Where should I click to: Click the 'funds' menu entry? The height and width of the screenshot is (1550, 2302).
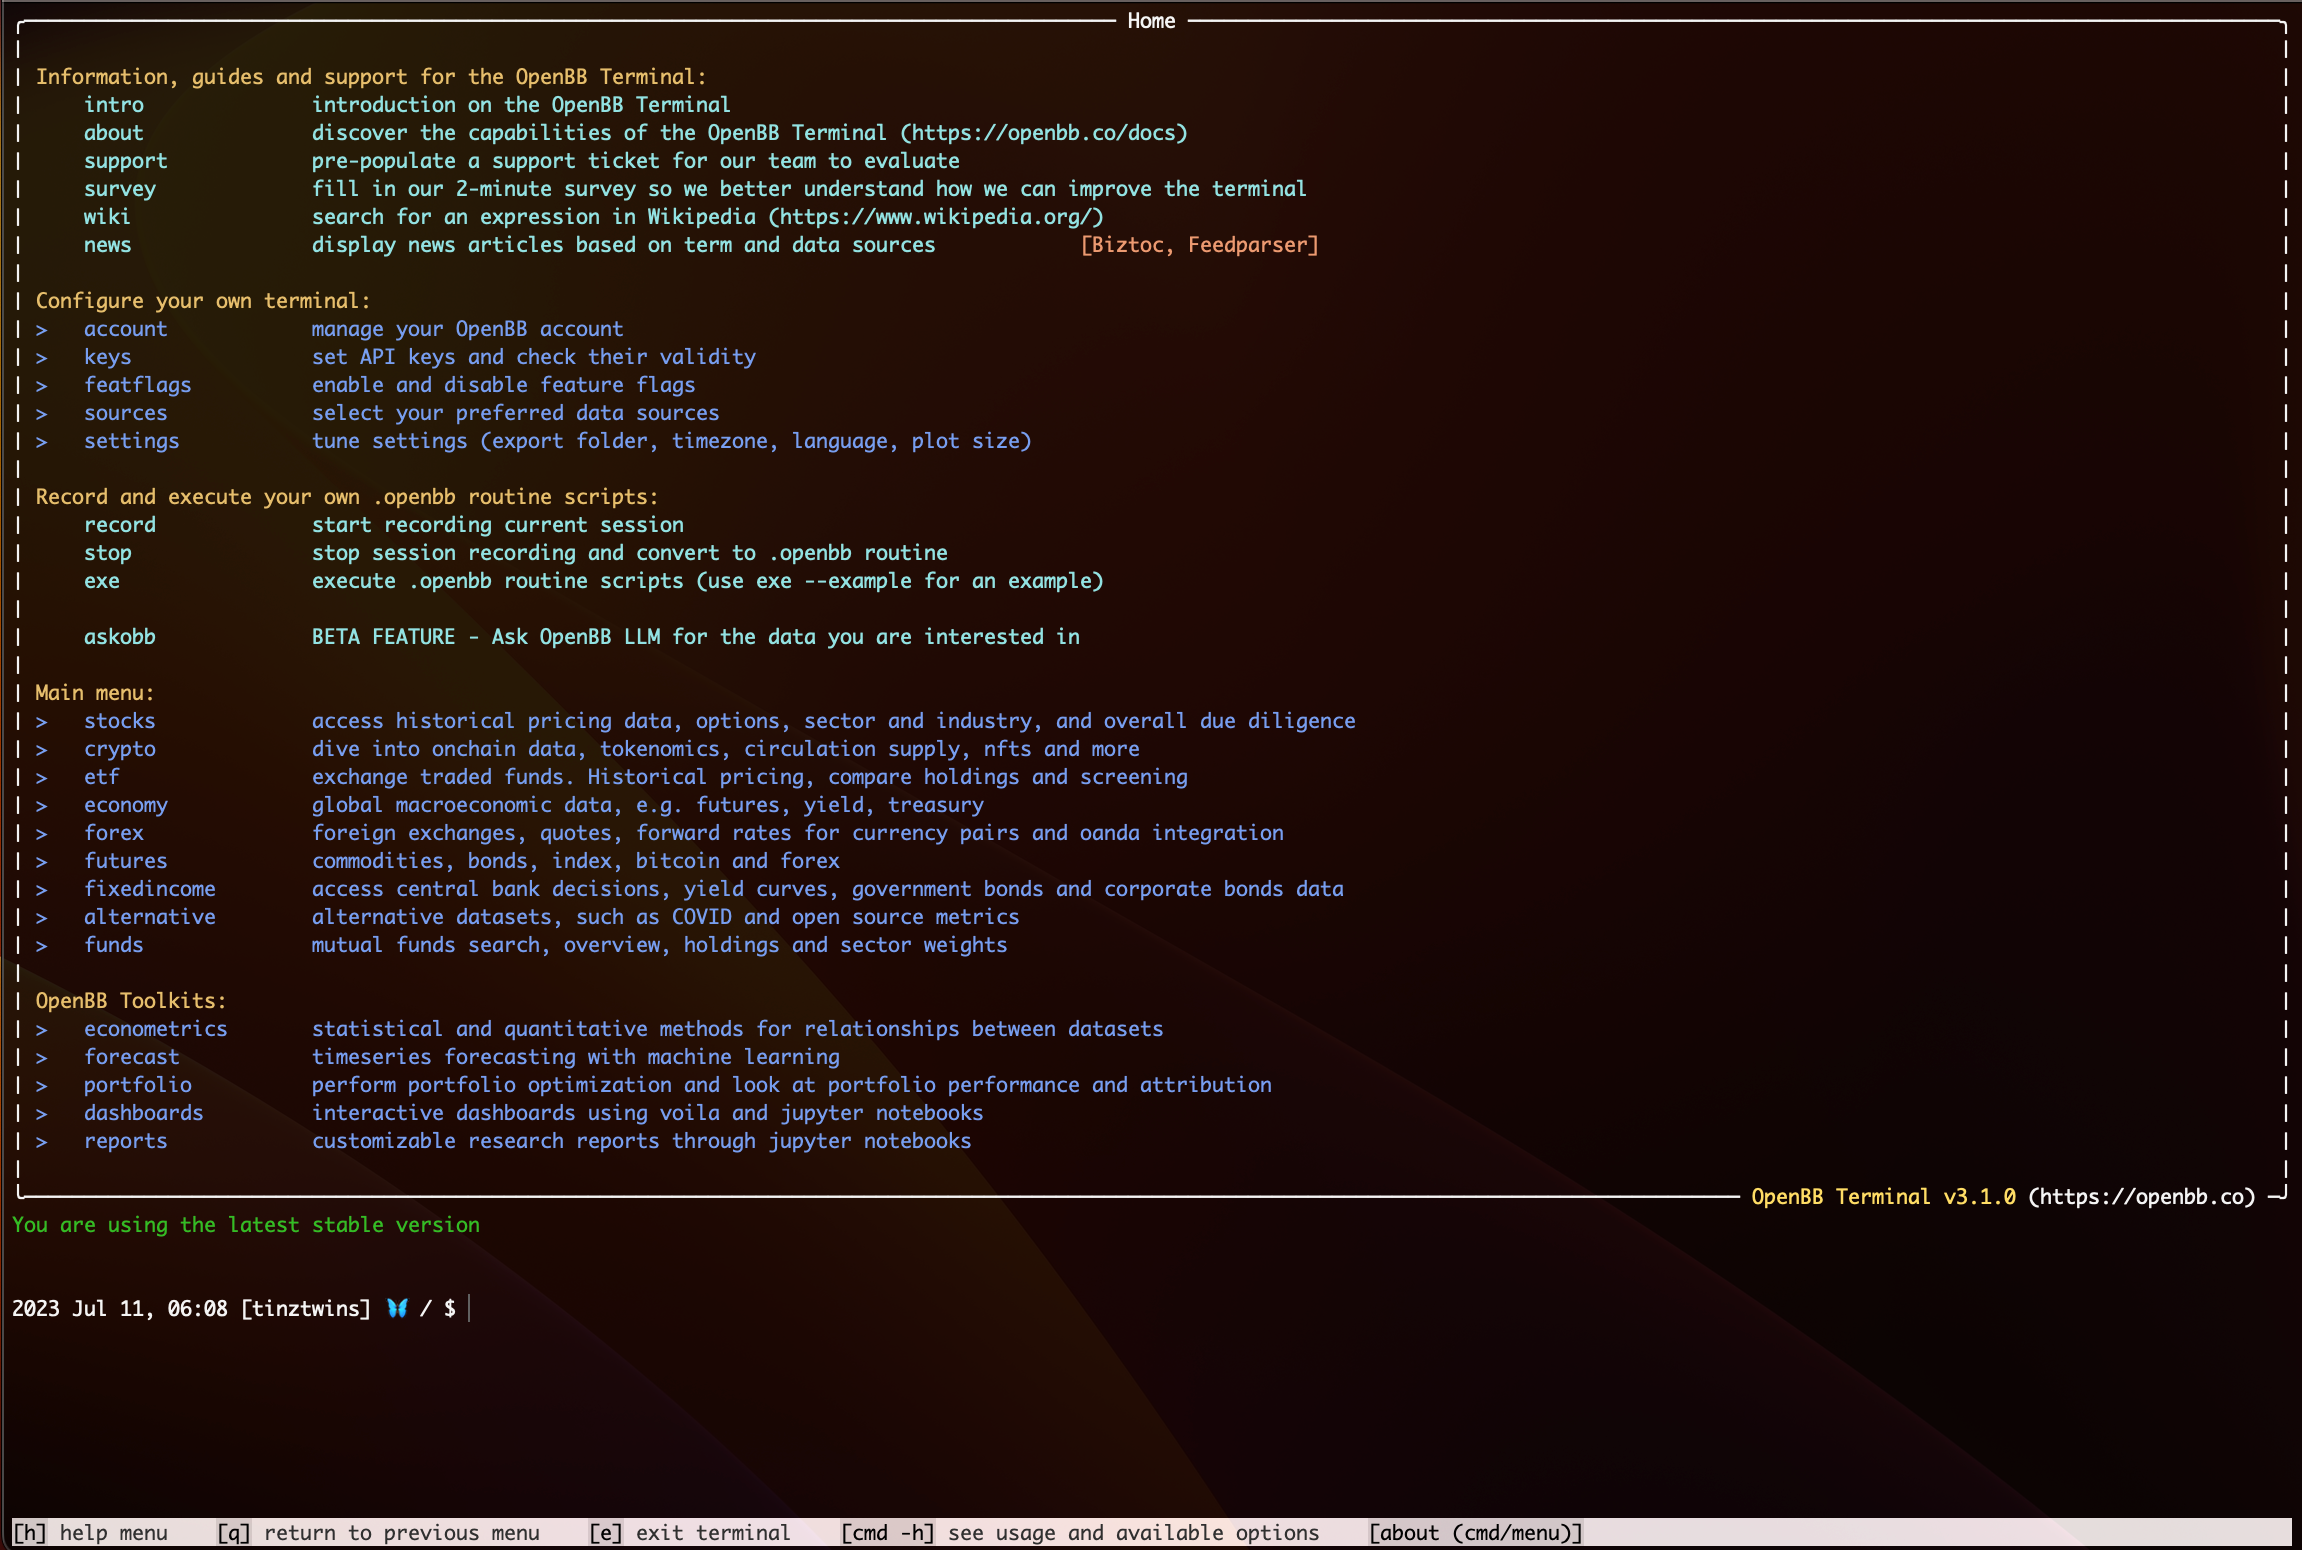[x=114, y=945]
